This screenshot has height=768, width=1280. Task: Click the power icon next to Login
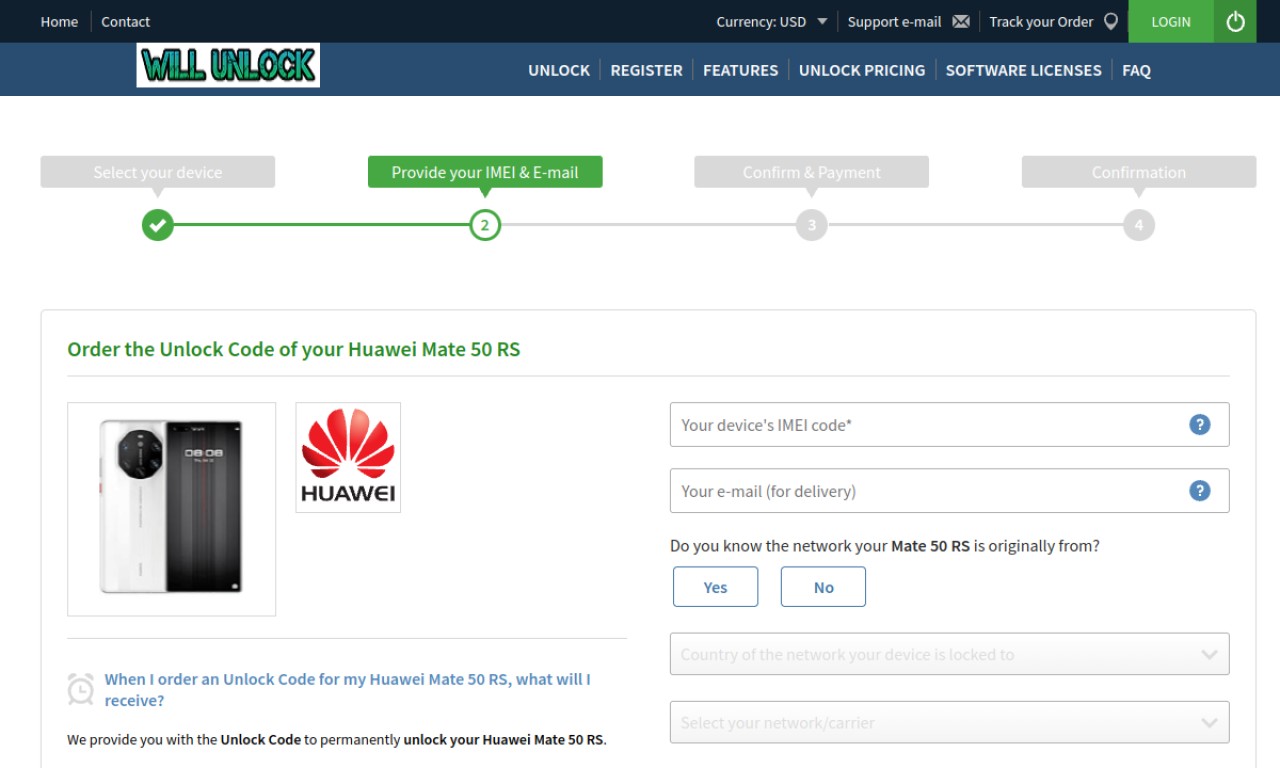[1235, 21]
